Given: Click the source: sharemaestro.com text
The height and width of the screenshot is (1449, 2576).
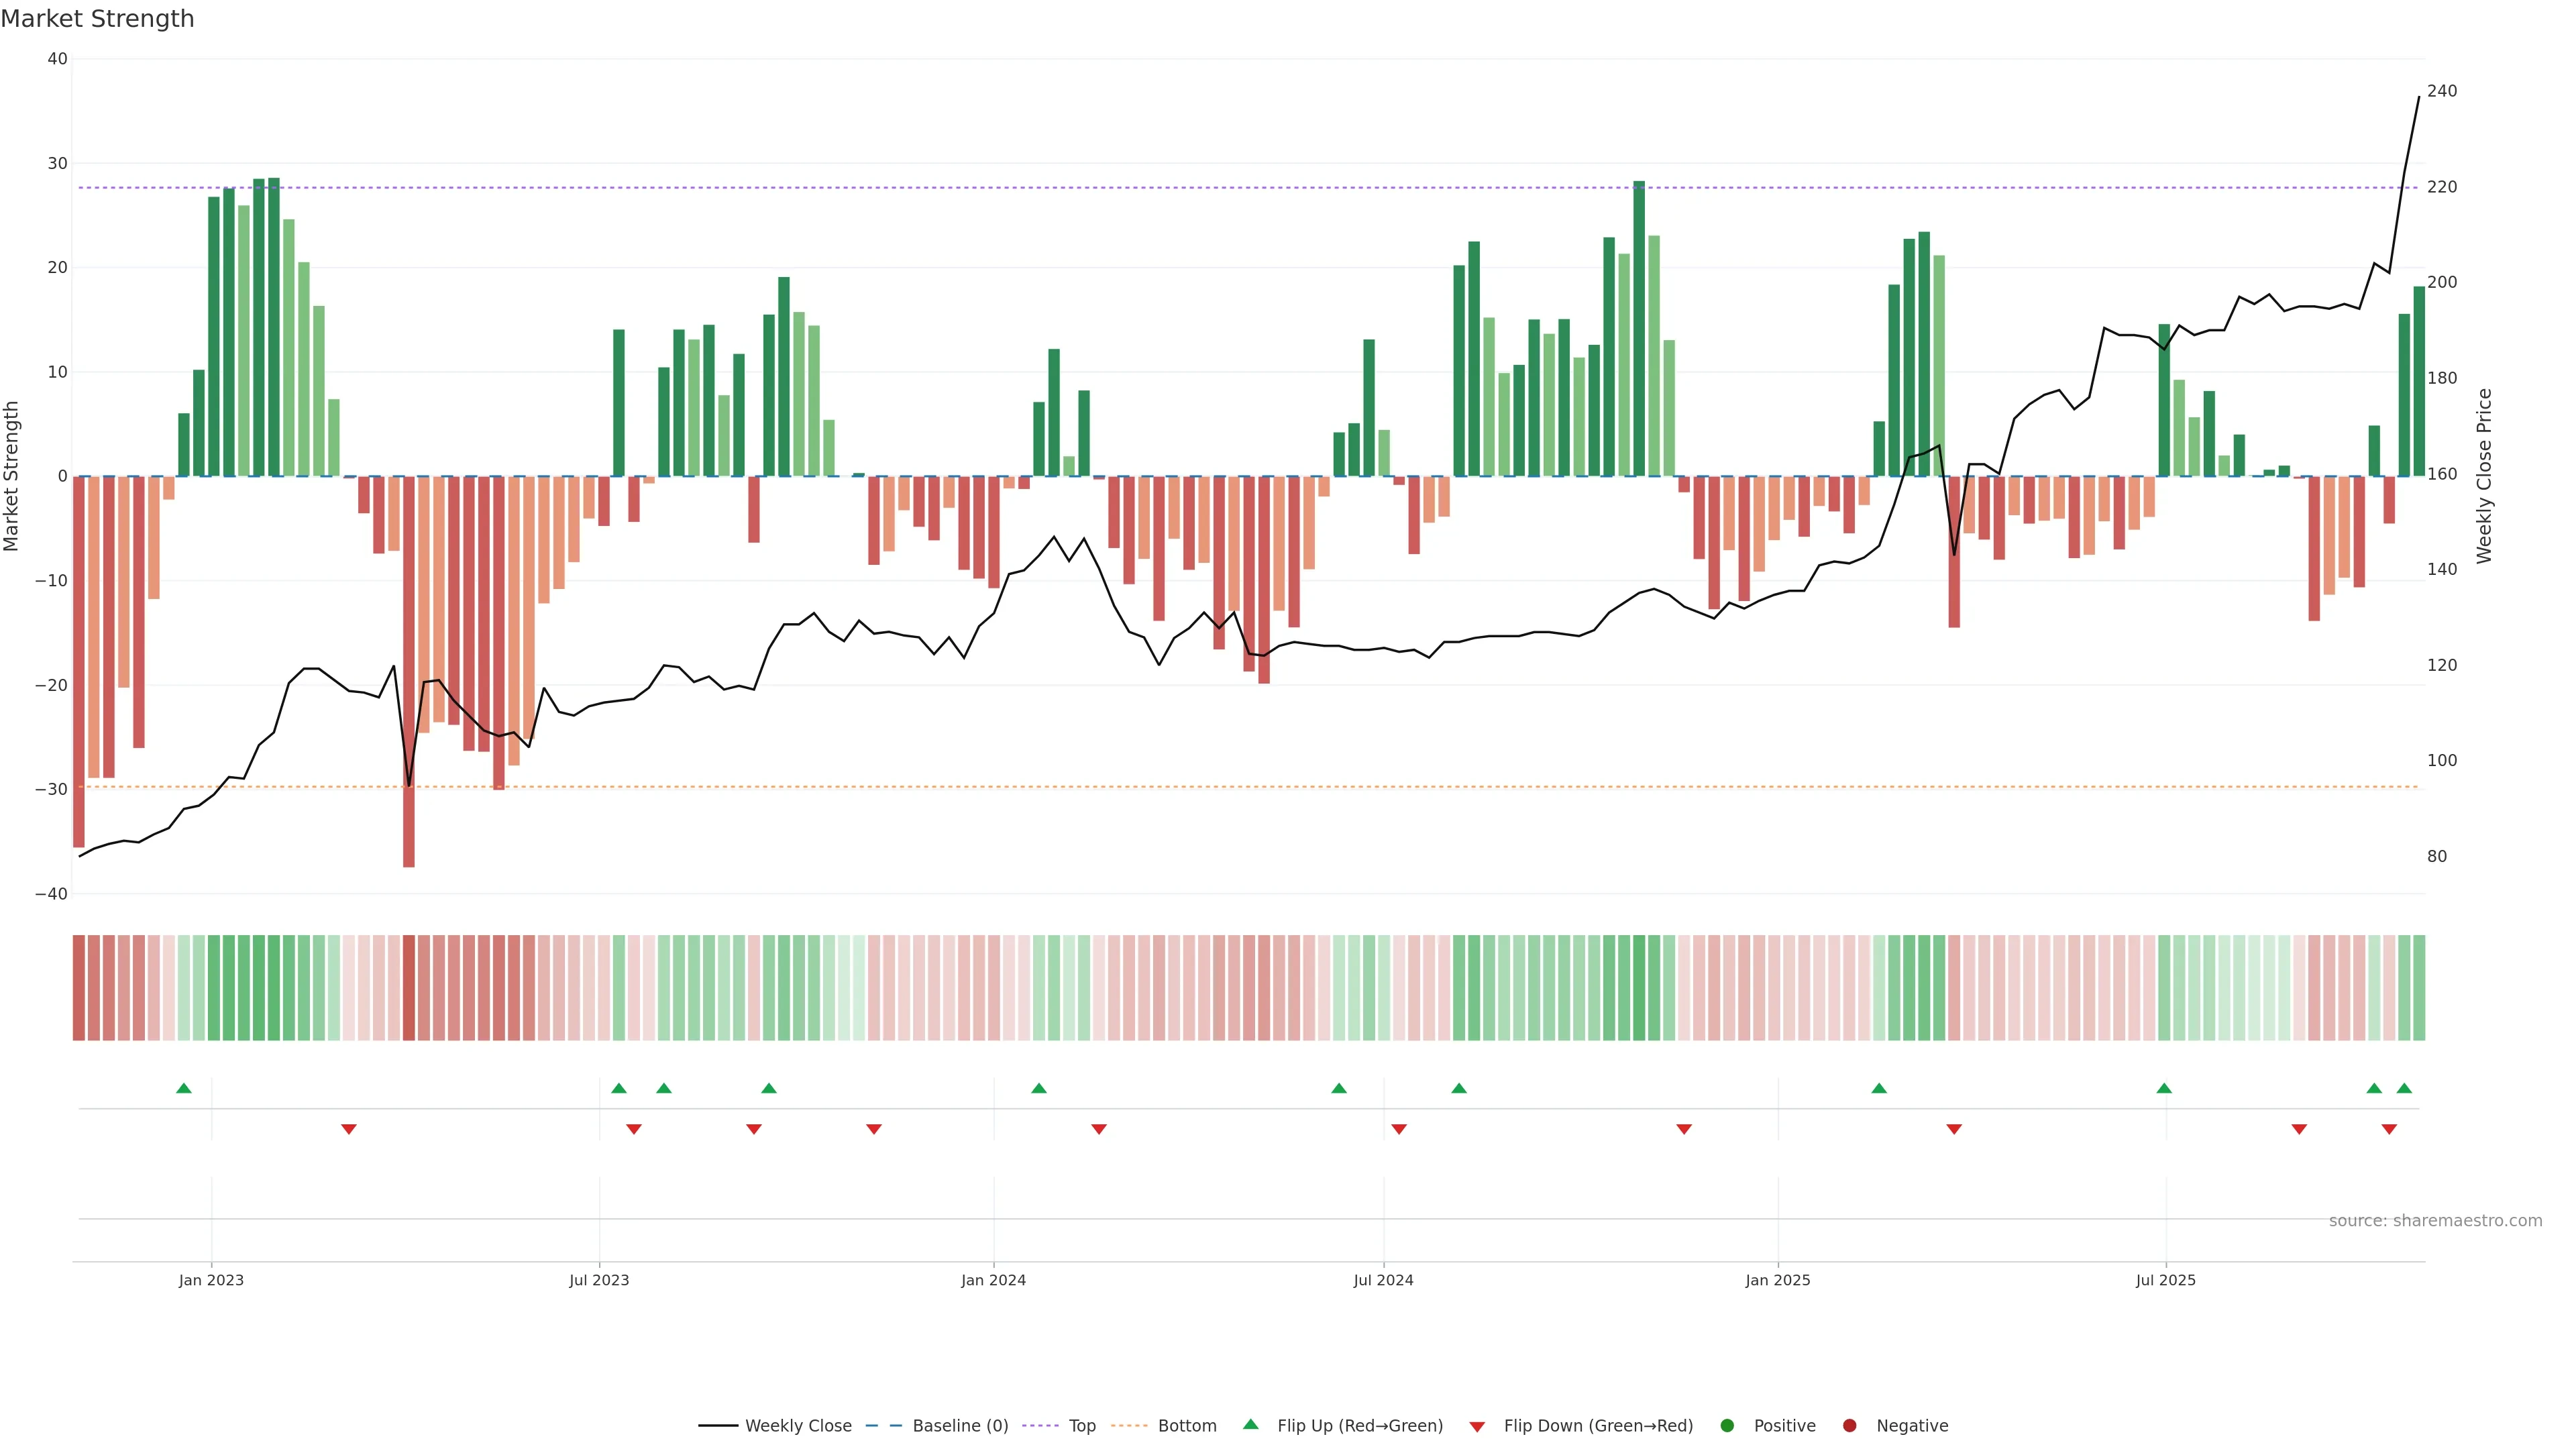Looking at the screenshot, I should tap(2435, 1221).
